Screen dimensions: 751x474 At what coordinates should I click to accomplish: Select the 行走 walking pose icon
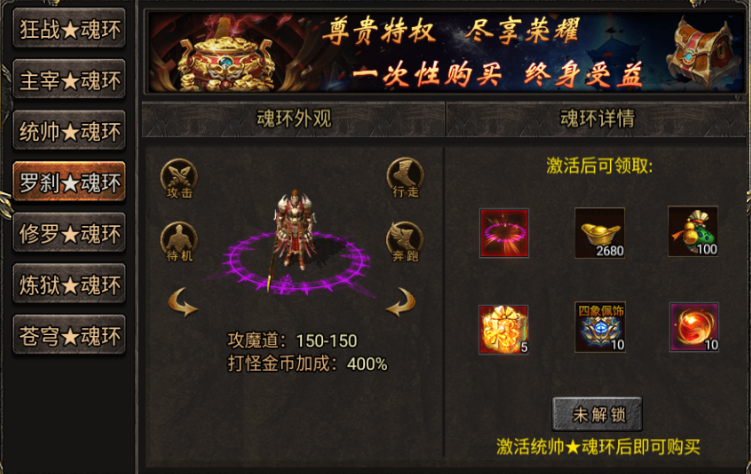click(405, 178)
